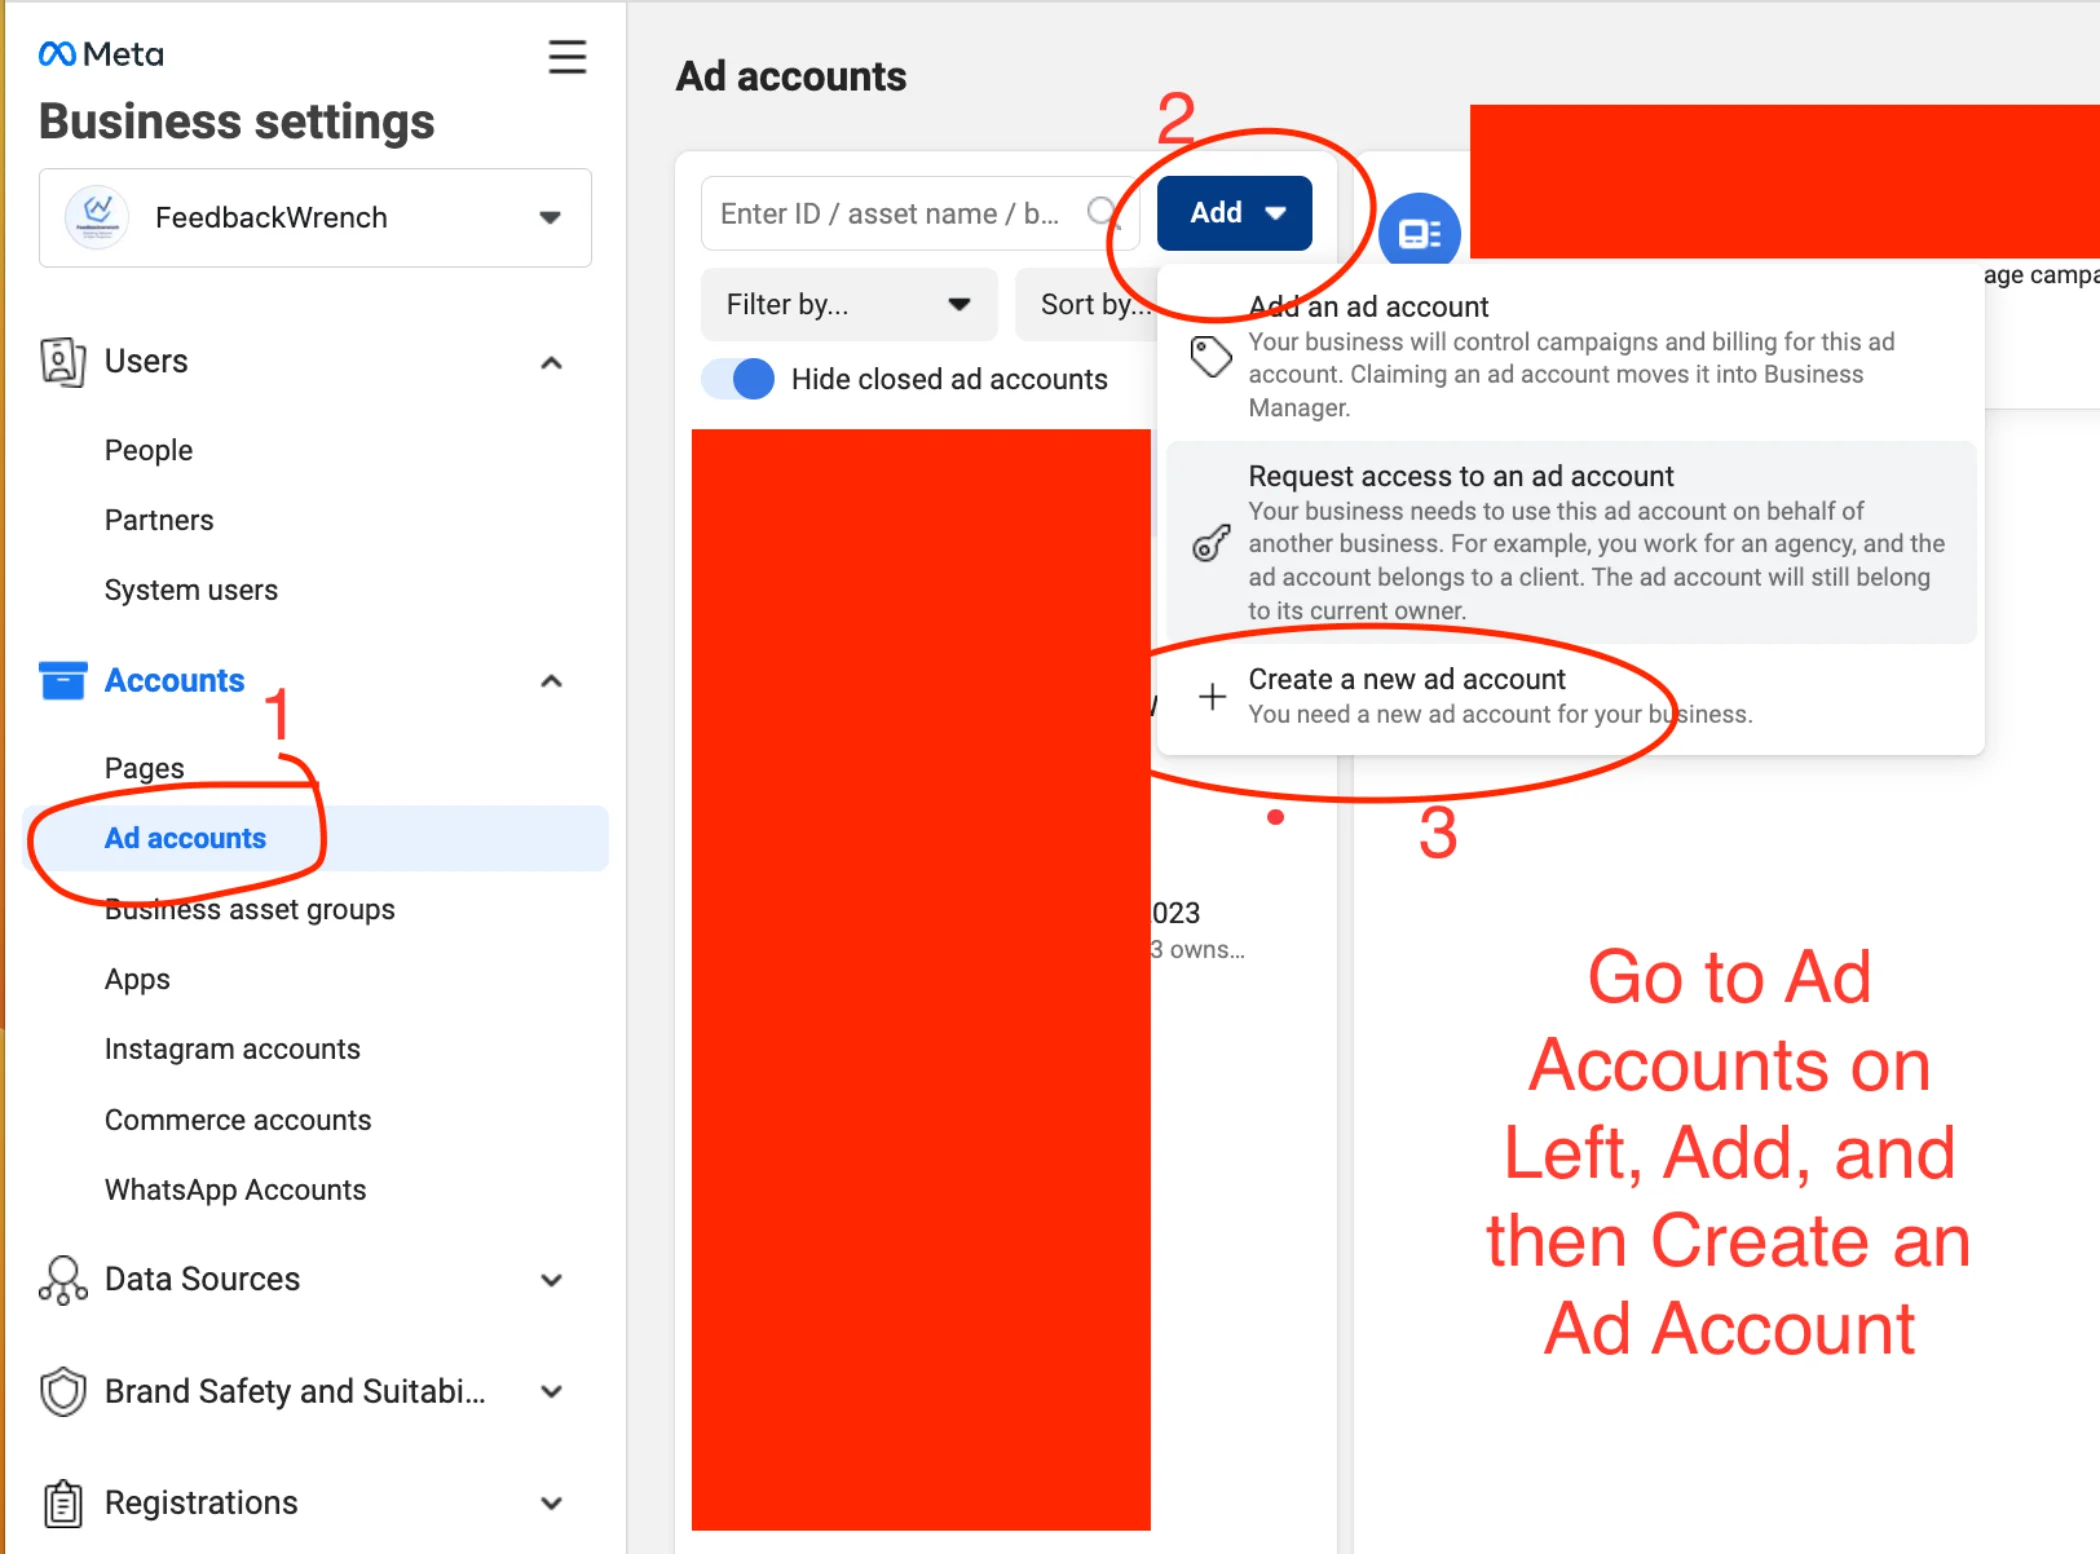Choose Request access to an ad account
Image resolution: width=2100 pixels, height=1554 pixels.
[x=1570, y=542]
